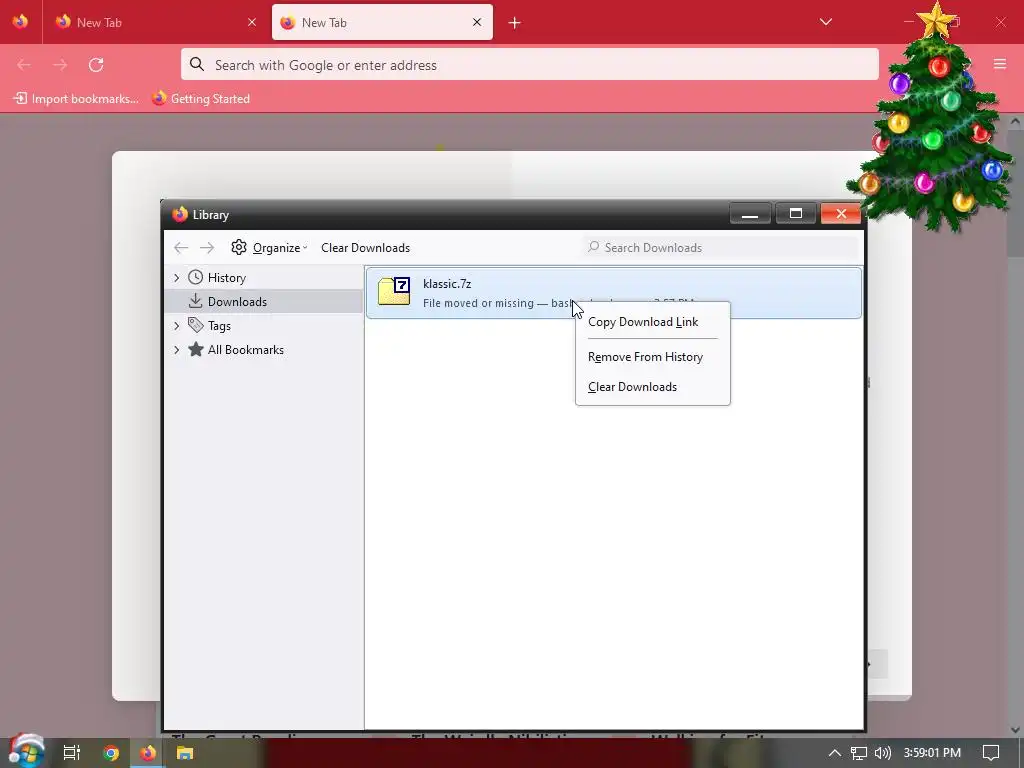The height and width of the screenshot is (768, 1024).
Task: Launch Chrome from the taskbar
Action: pos(111,752)
